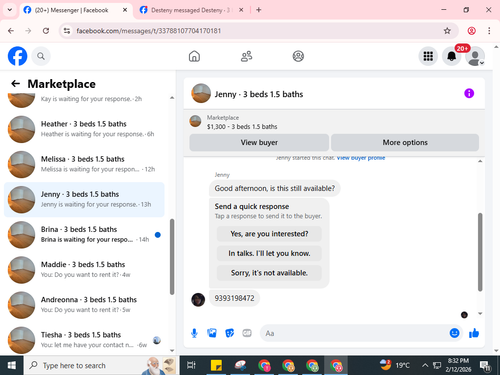Open Melissa's 3 beds 1.5 baths chat
This screenshot has width=500, height=375.
(x=84, y=164)
